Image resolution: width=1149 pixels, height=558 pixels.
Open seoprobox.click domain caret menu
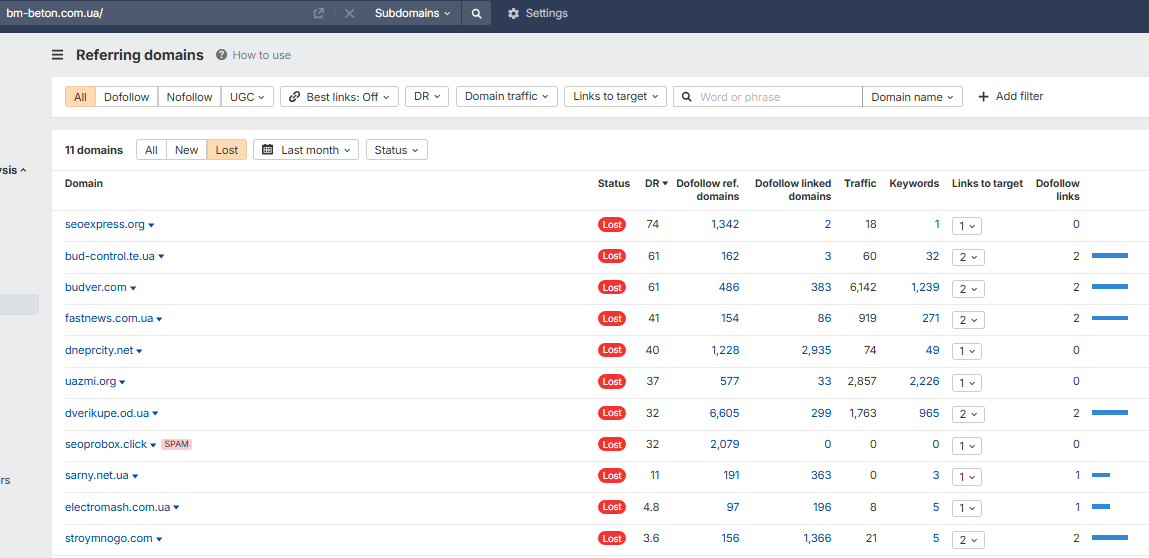pos(153,445)
